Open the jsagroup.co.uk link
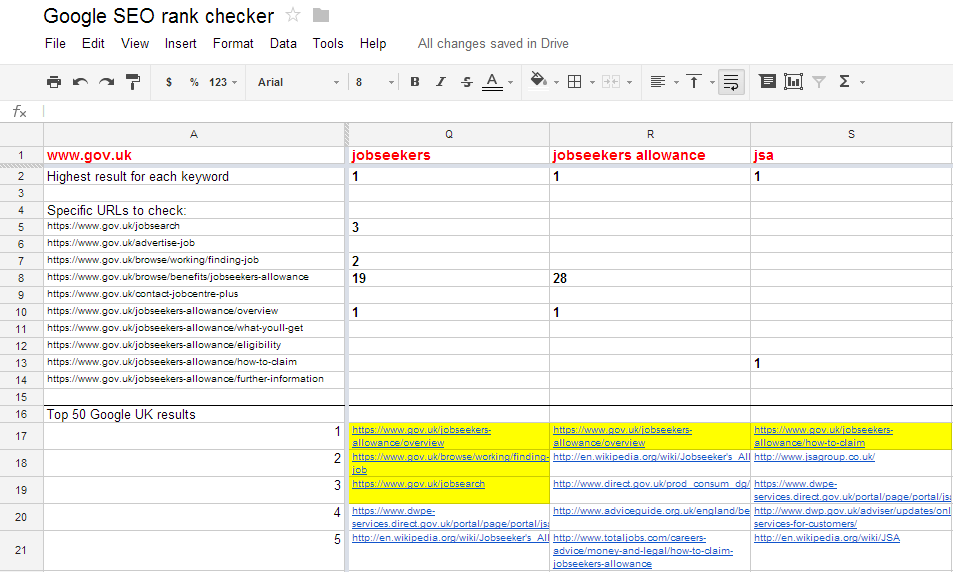953x572 pixels. coord(814,457)
